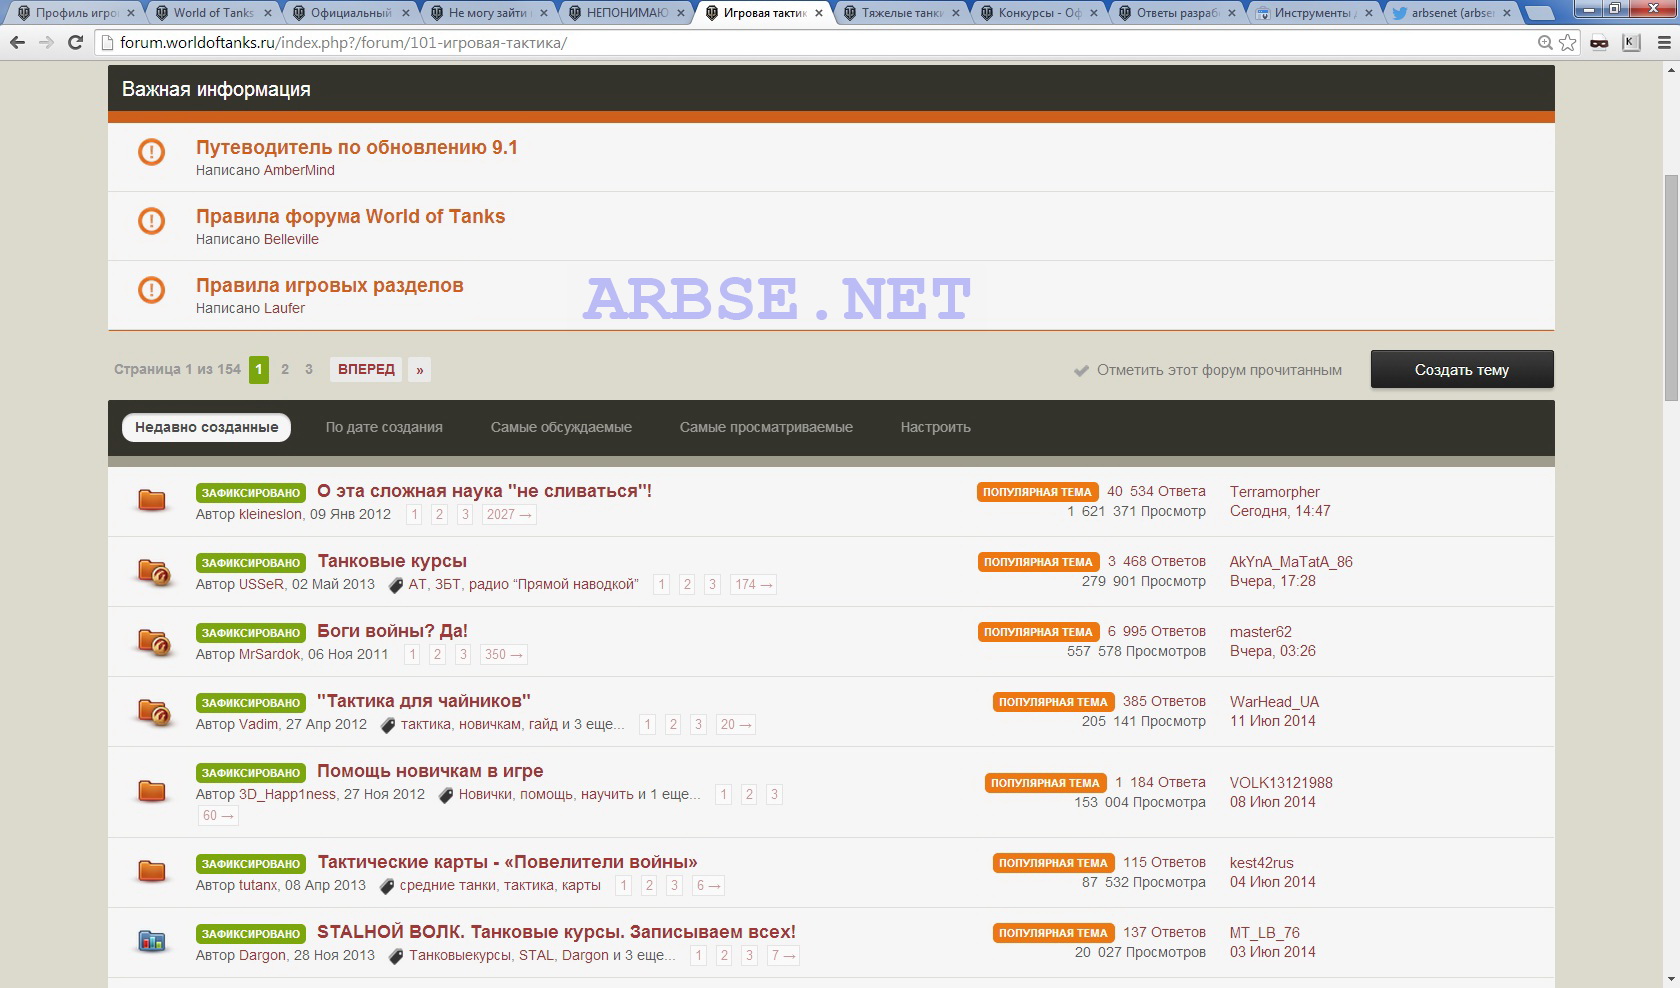Screen dimensions: 1680x988
Task: Click the tag icon in the Тактика для чайников row
Action: pyautogui.click(x=388, y=725)
